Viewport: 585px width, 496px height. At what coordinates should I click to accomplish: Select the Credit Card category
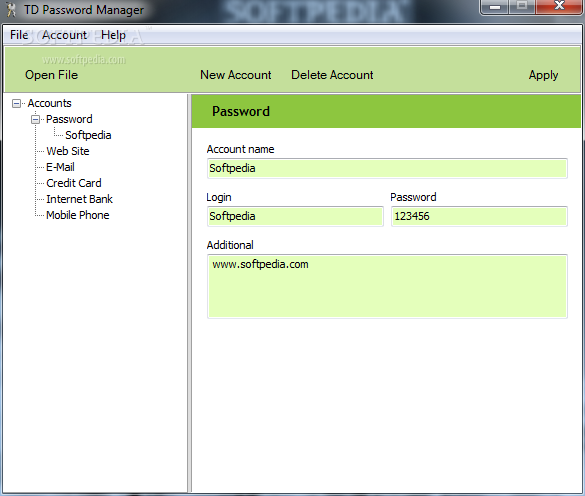pyautogui.click(x=74, y=183)
